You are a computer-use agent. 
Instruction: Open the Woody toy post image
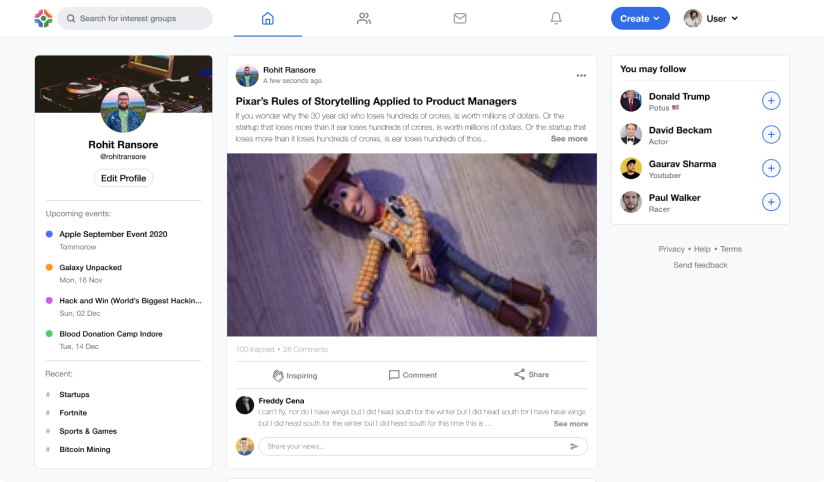coord(412,245)
